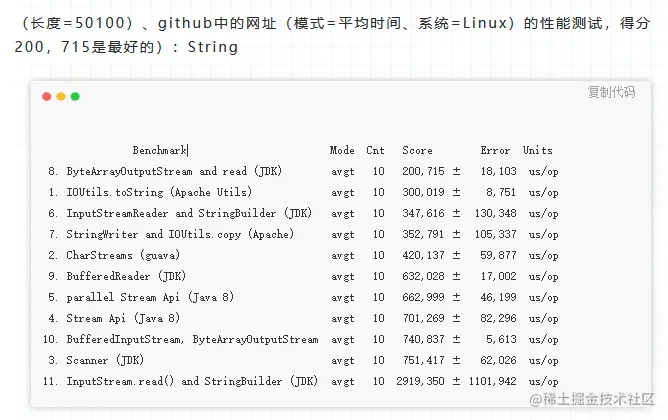668x420 pixels.
Task: Click the error value 130,348
Action: click(x=495, y=213)
